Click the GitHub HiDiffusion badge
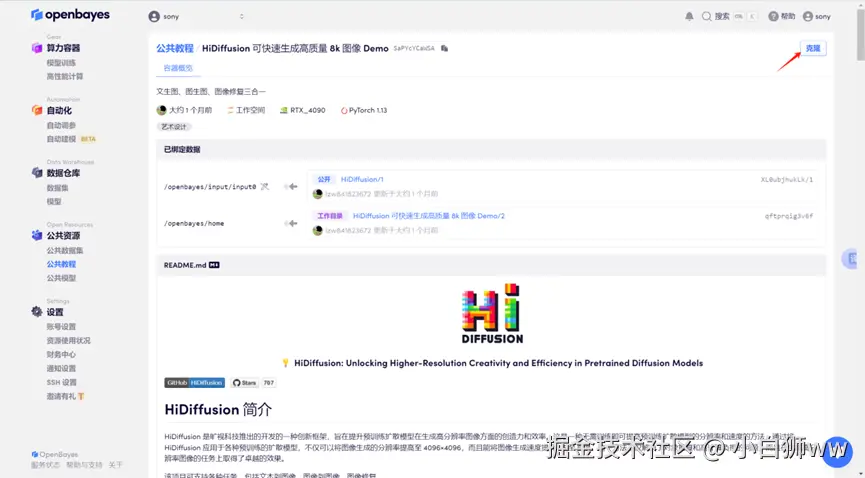Screen dimensions: 865x478 click(194, 383)
